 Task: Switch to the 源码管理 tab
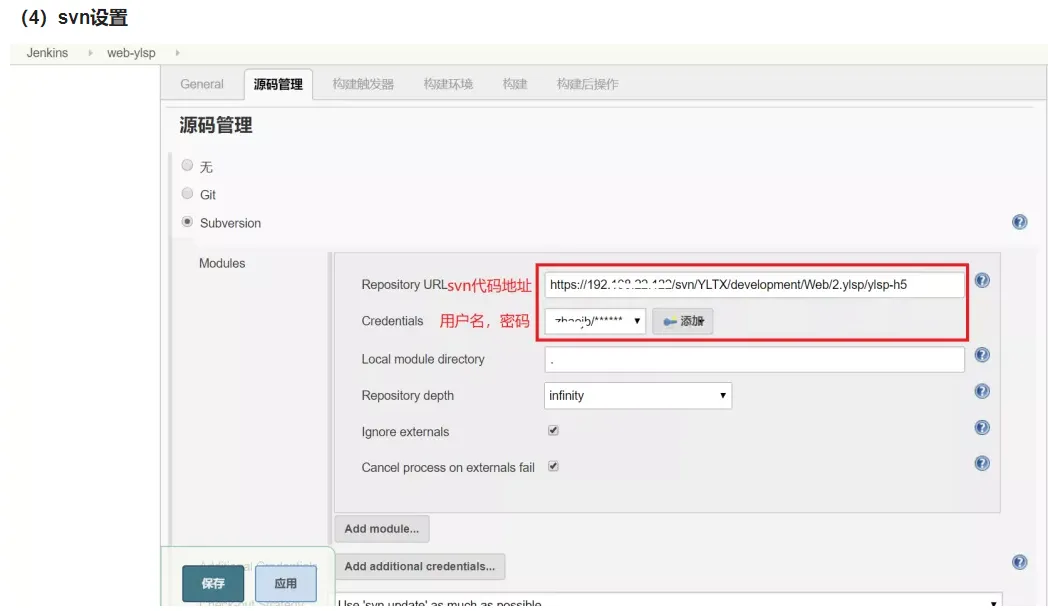click(278, 84)
